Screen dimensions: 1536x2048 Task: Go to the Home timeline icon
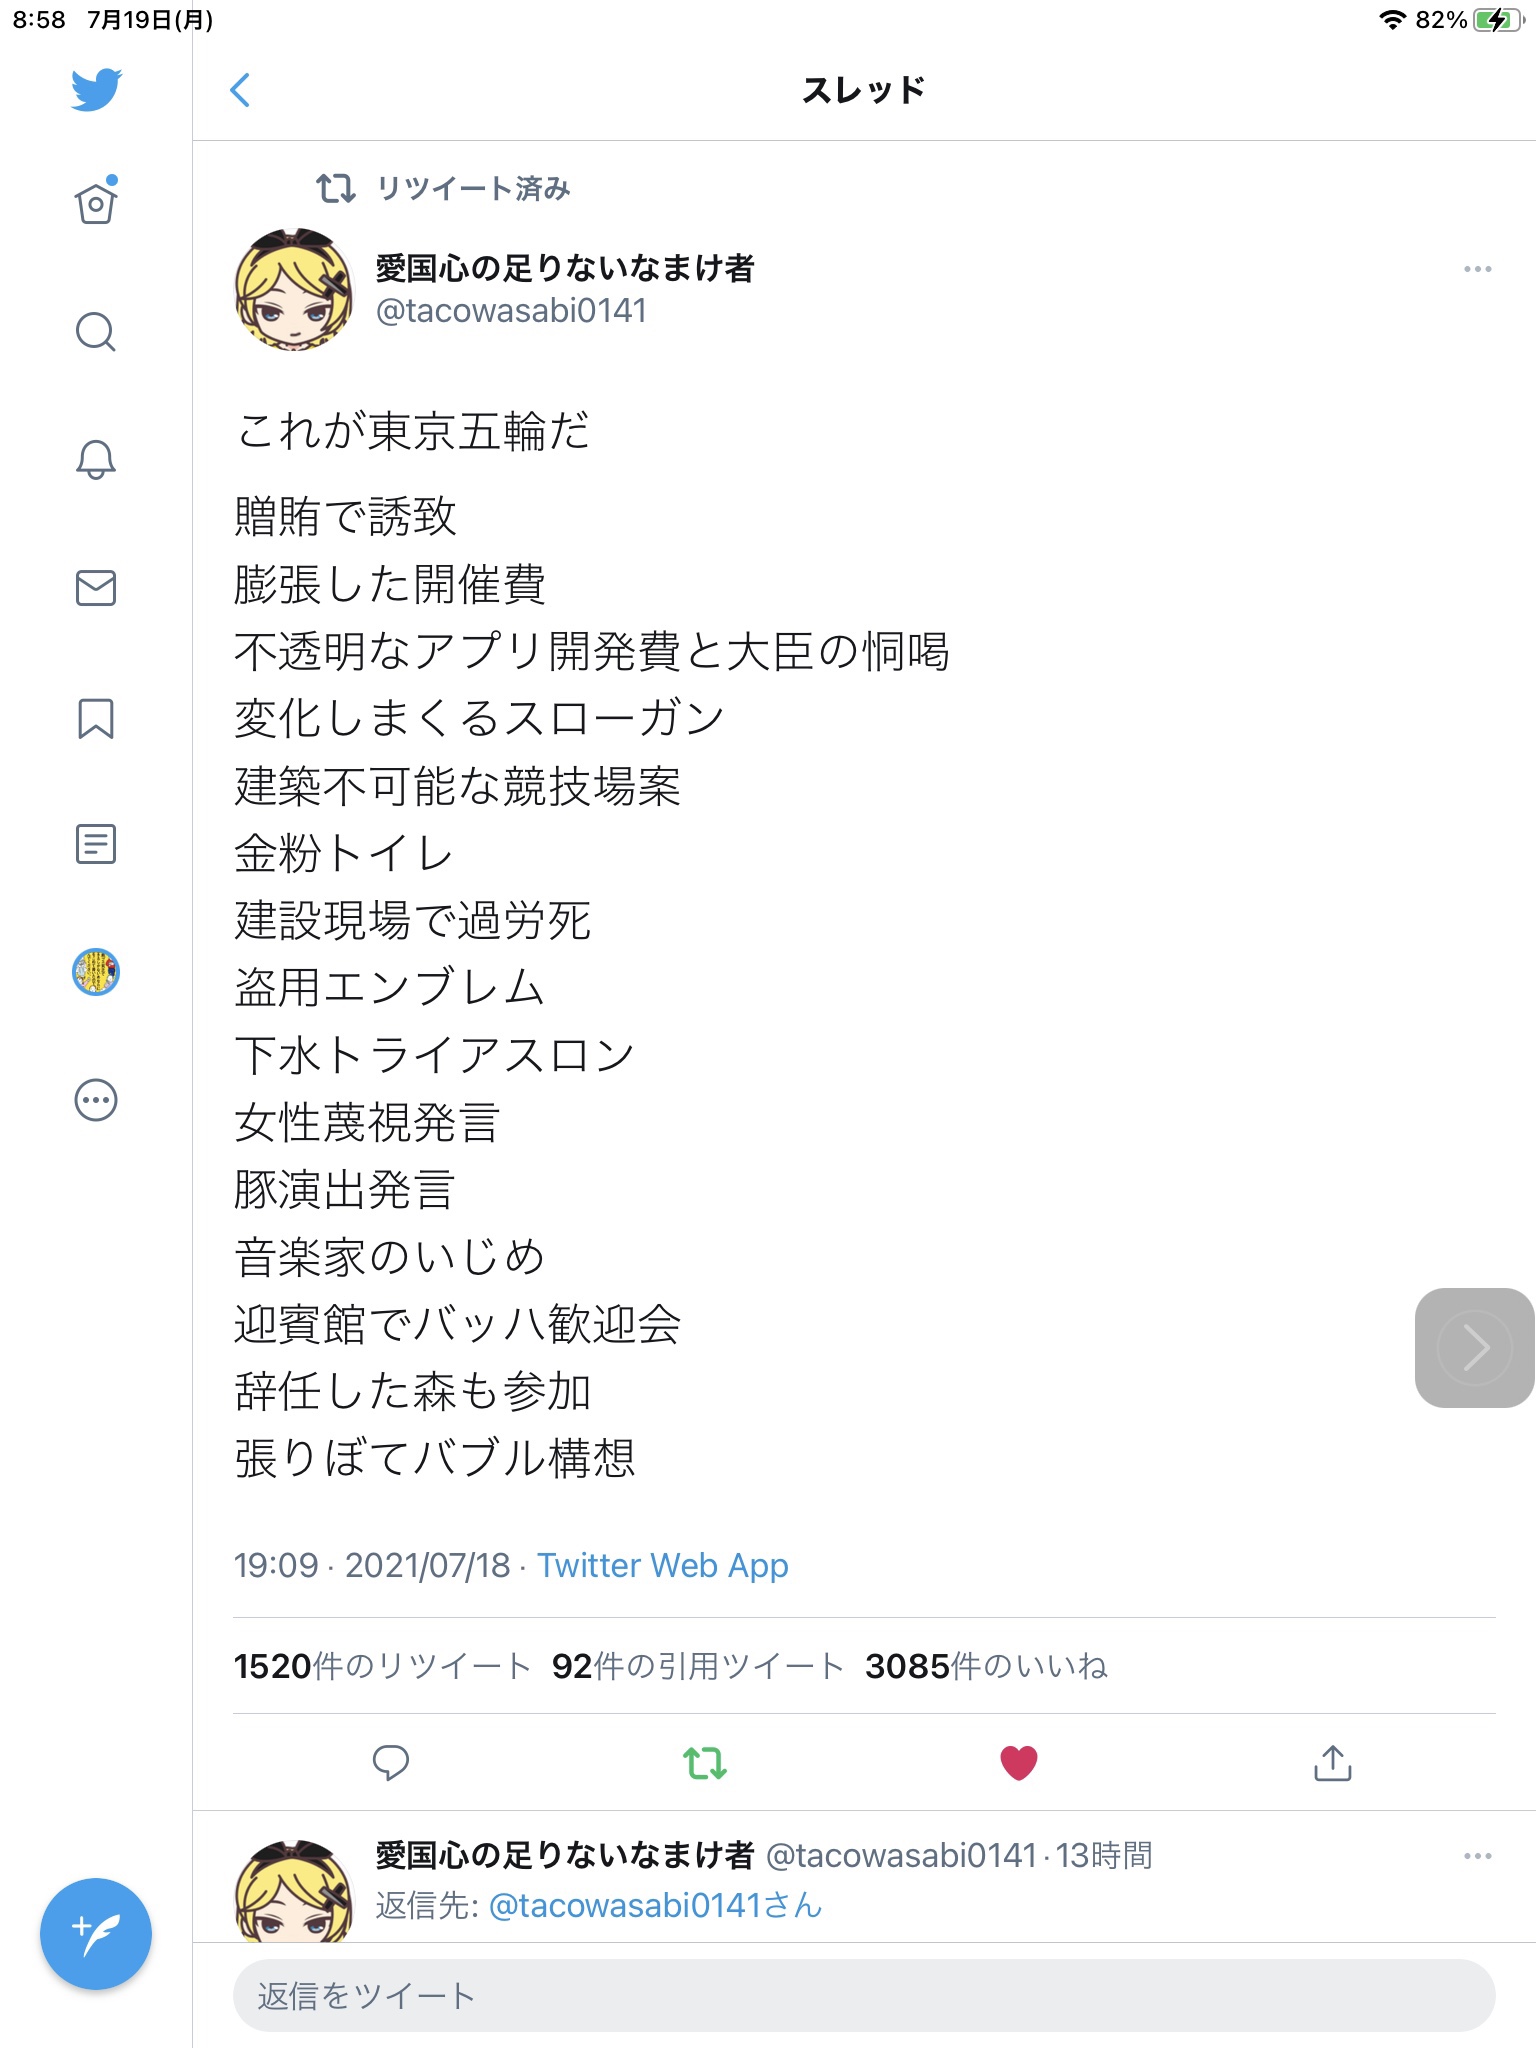point(96,201)
